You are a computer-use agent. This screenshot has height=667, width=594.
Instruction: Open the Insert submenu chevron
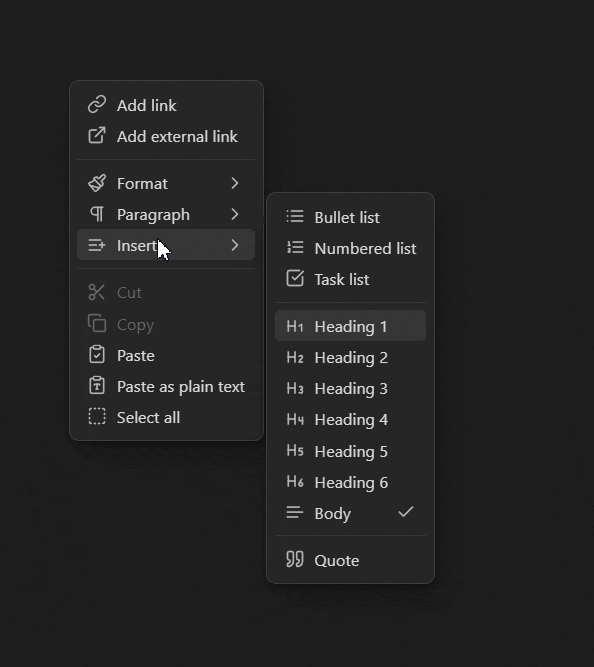234,245
